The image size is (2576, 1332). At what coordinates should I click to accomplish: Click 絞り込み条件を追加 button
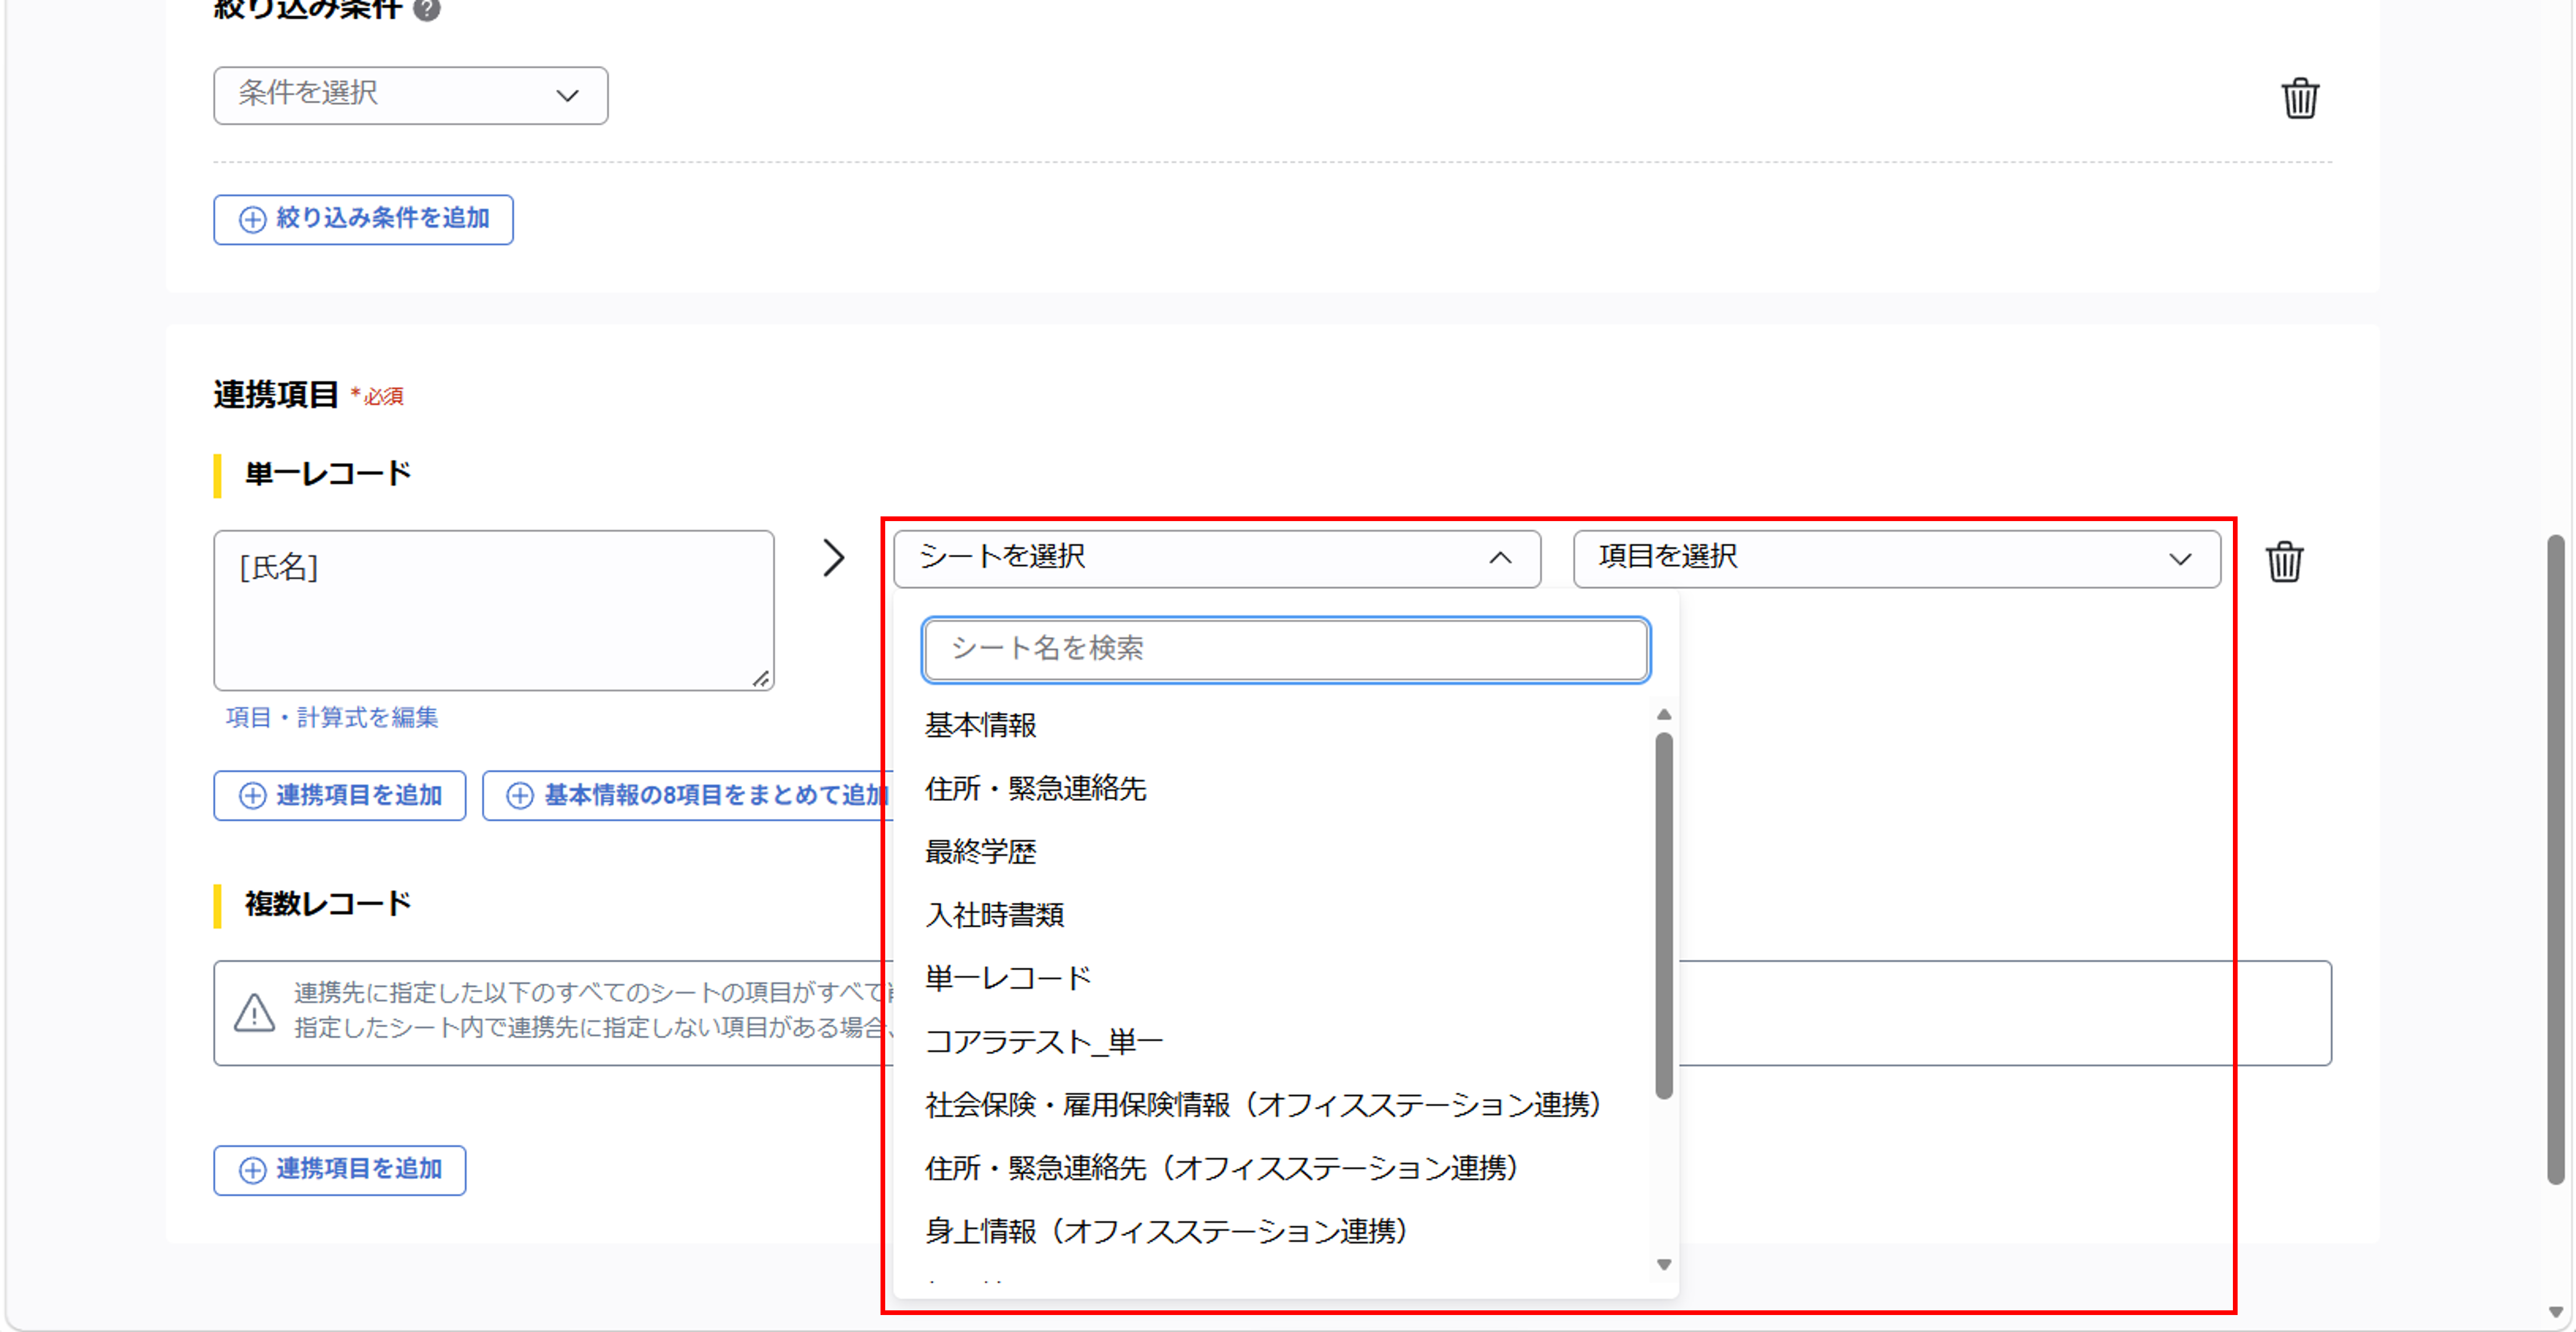click(363, 219)
